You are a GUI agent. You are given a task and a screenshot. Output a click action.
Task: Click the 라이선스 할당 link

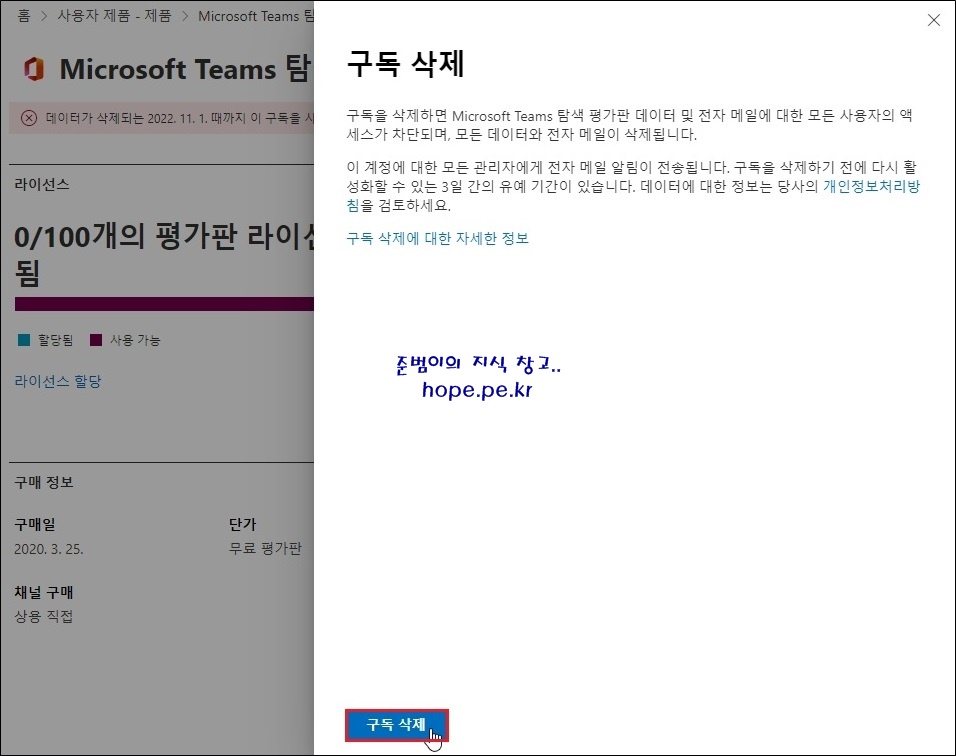(x=58, y=381)
